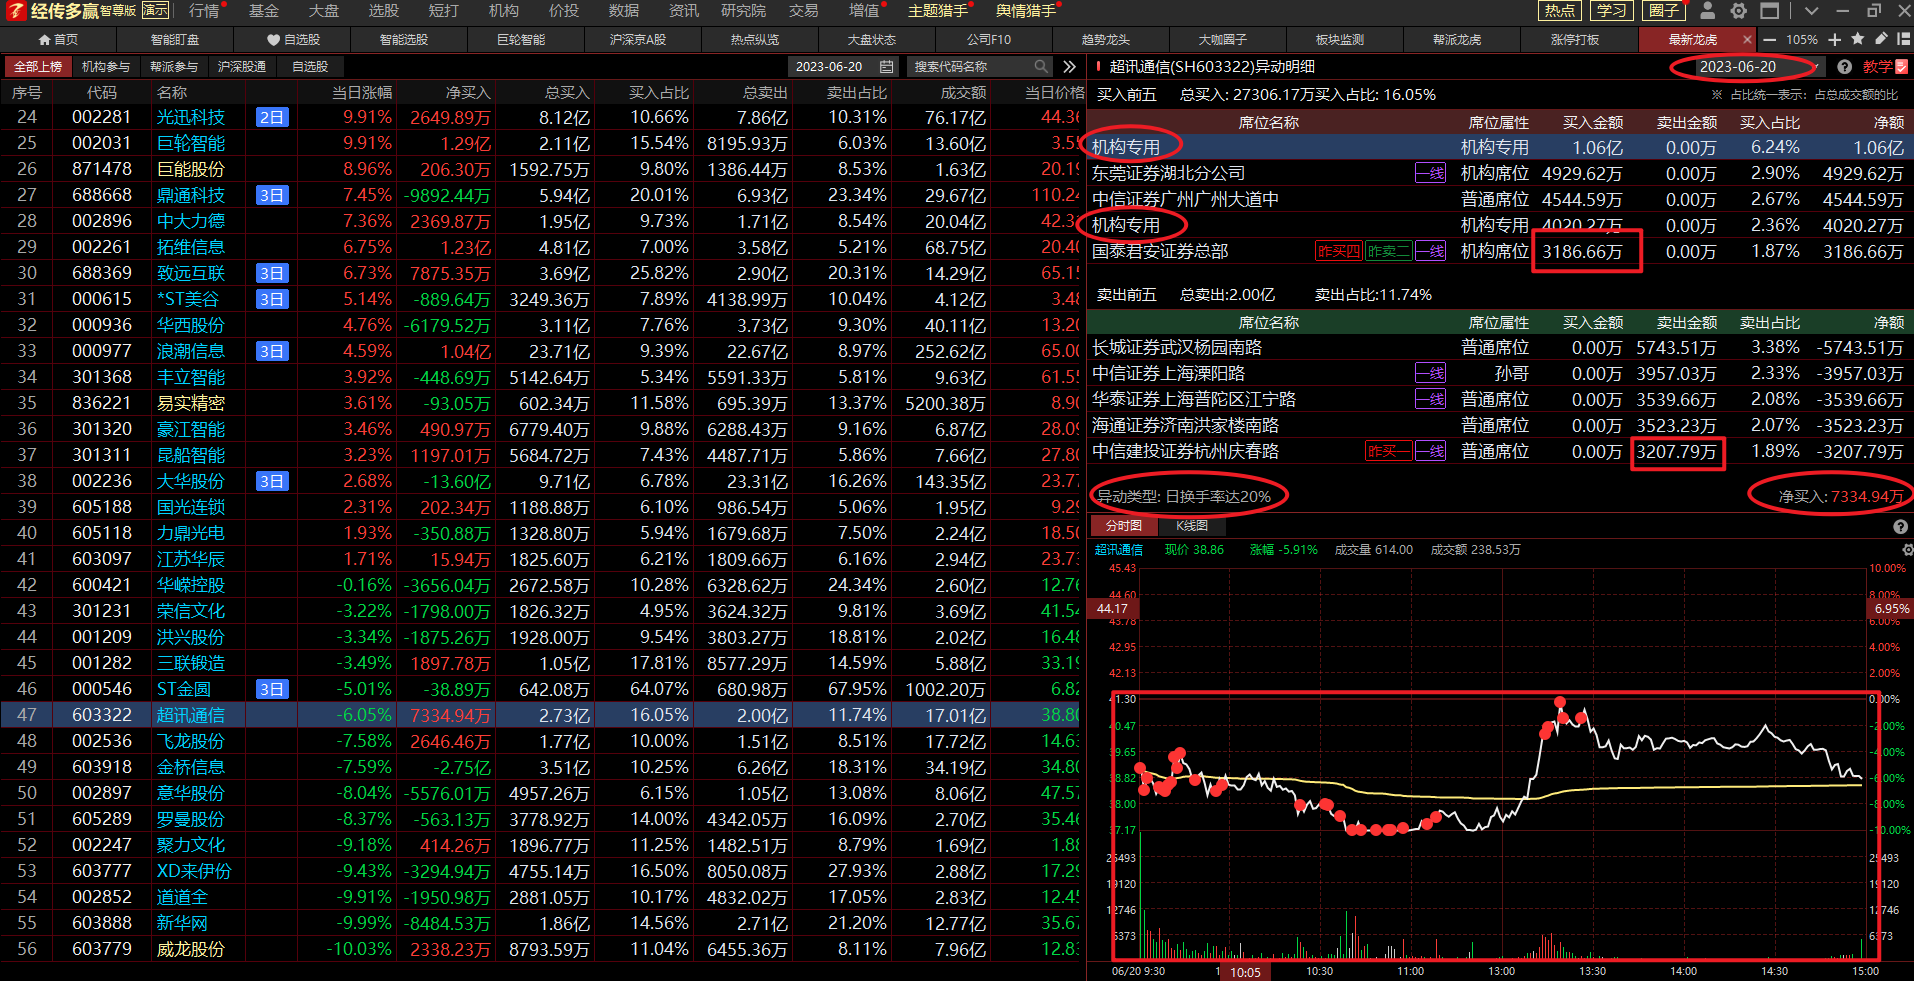
Task: Click the star favorite icon
Action: (x=1858, y=39)
